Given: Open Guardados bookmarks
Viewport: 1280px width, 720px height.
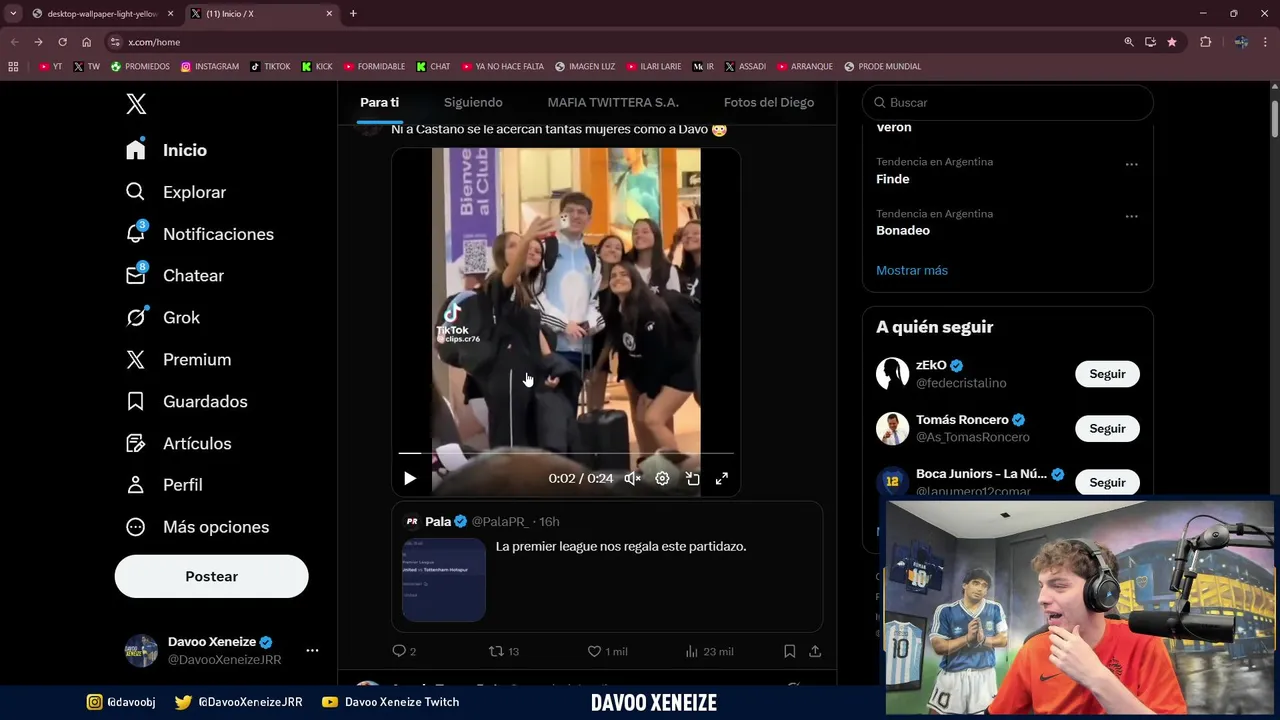Looking at the screenshot, I should click(186, 402).
